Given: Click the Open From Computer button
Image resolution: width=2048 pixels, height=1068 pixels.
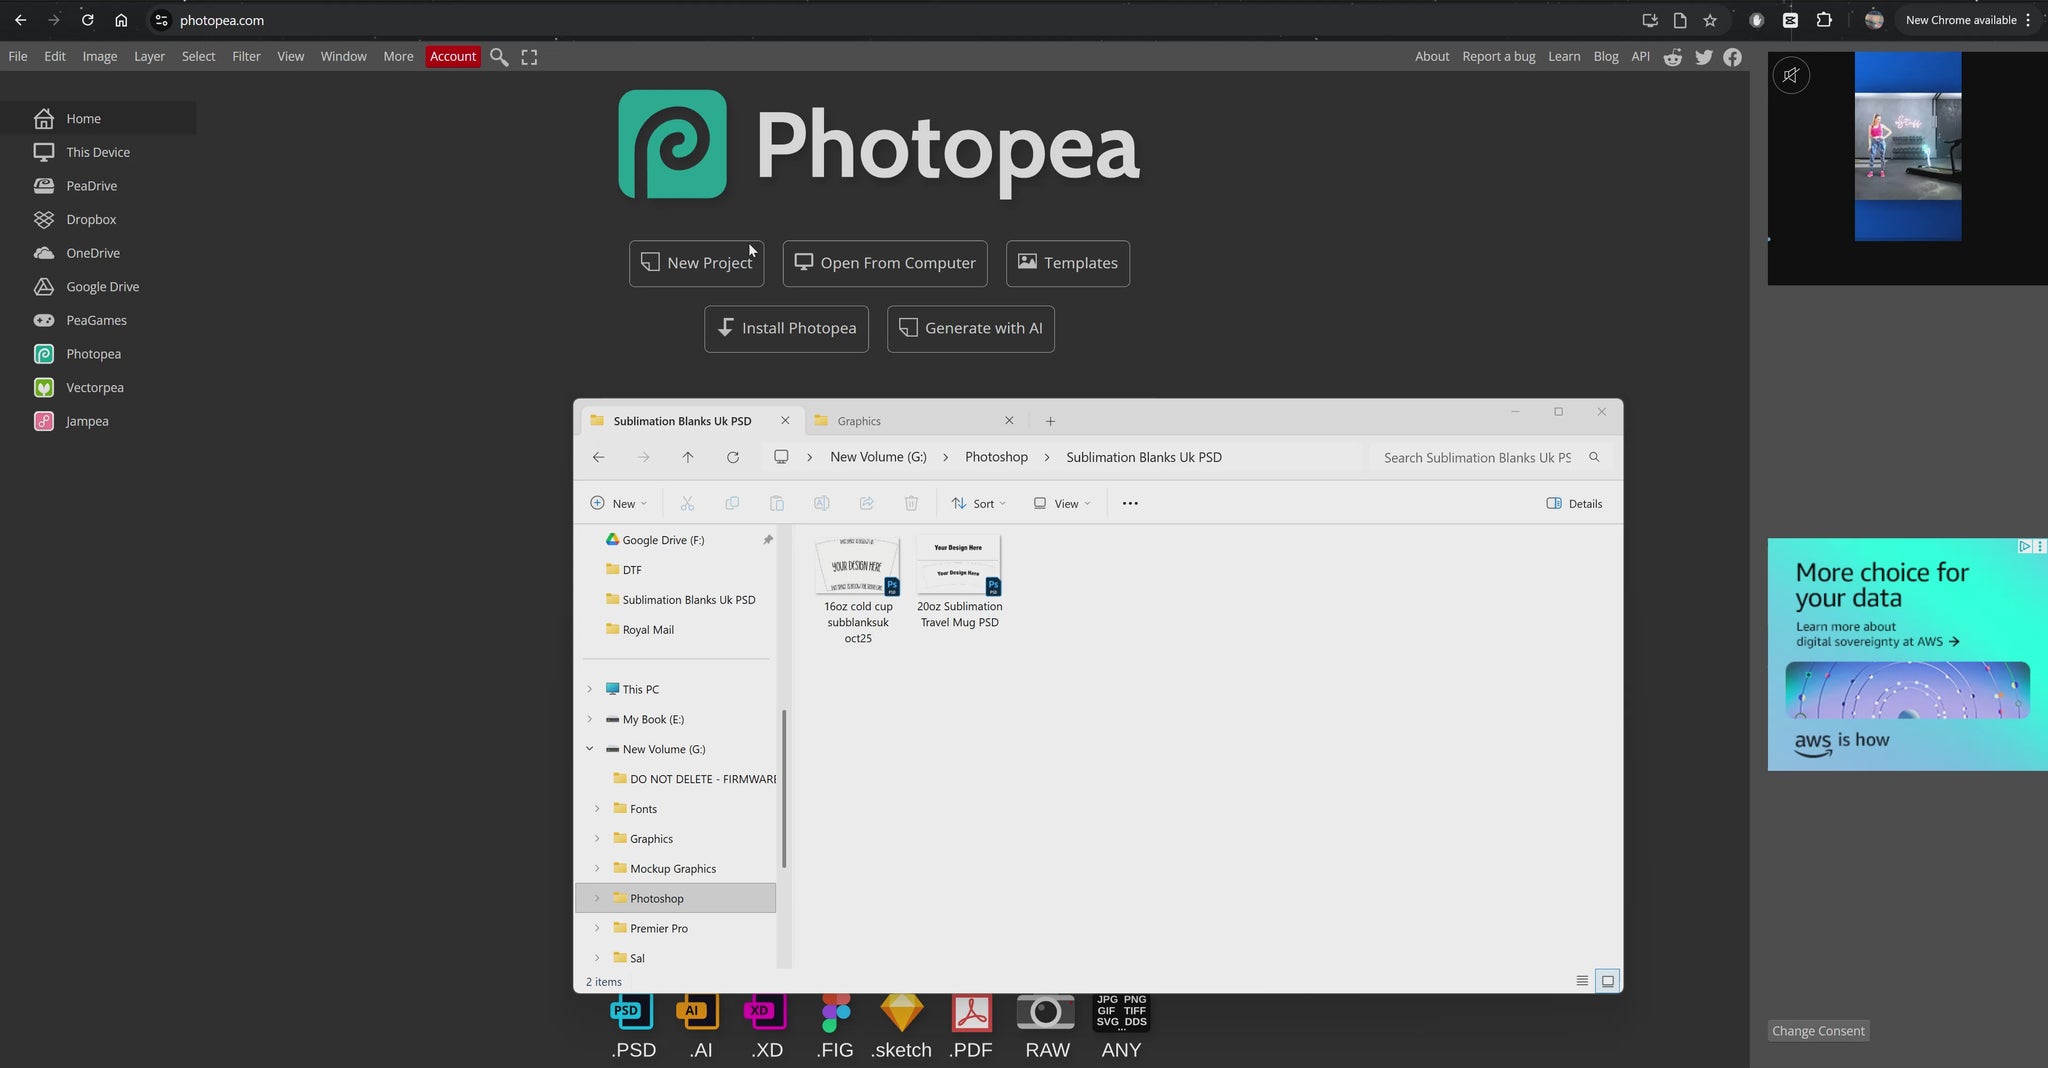Looking at the screenshot, I should [x=884, y=263].
